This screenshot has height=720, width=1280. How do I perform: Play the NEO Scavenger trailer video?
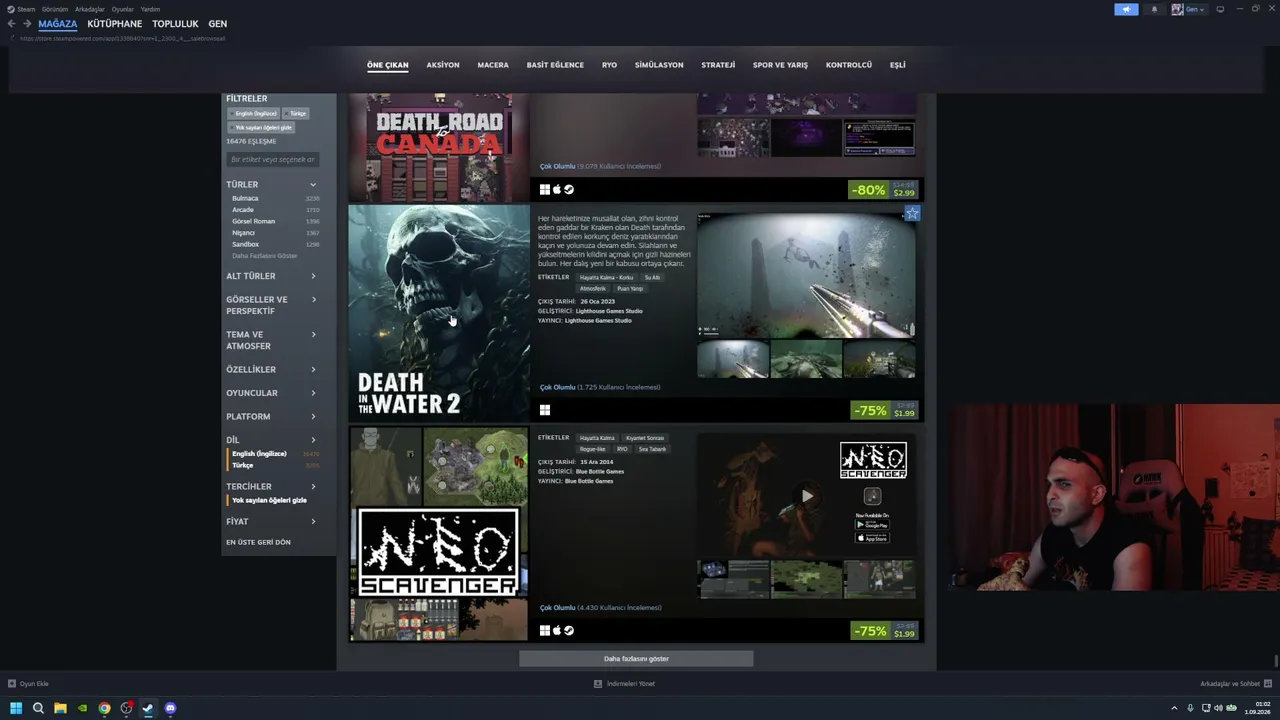[x=807, y=495]
